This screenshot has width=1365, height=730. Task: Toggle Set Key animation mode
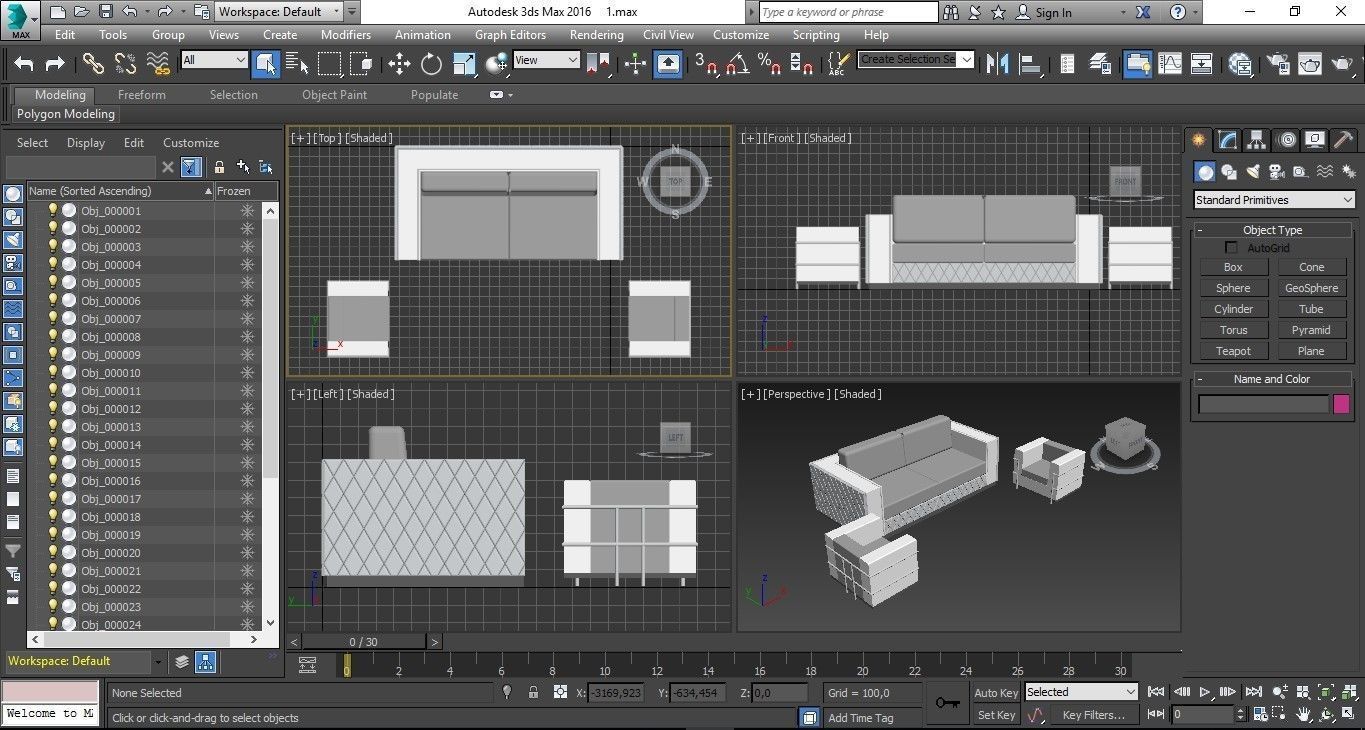(x=996, y=715)
